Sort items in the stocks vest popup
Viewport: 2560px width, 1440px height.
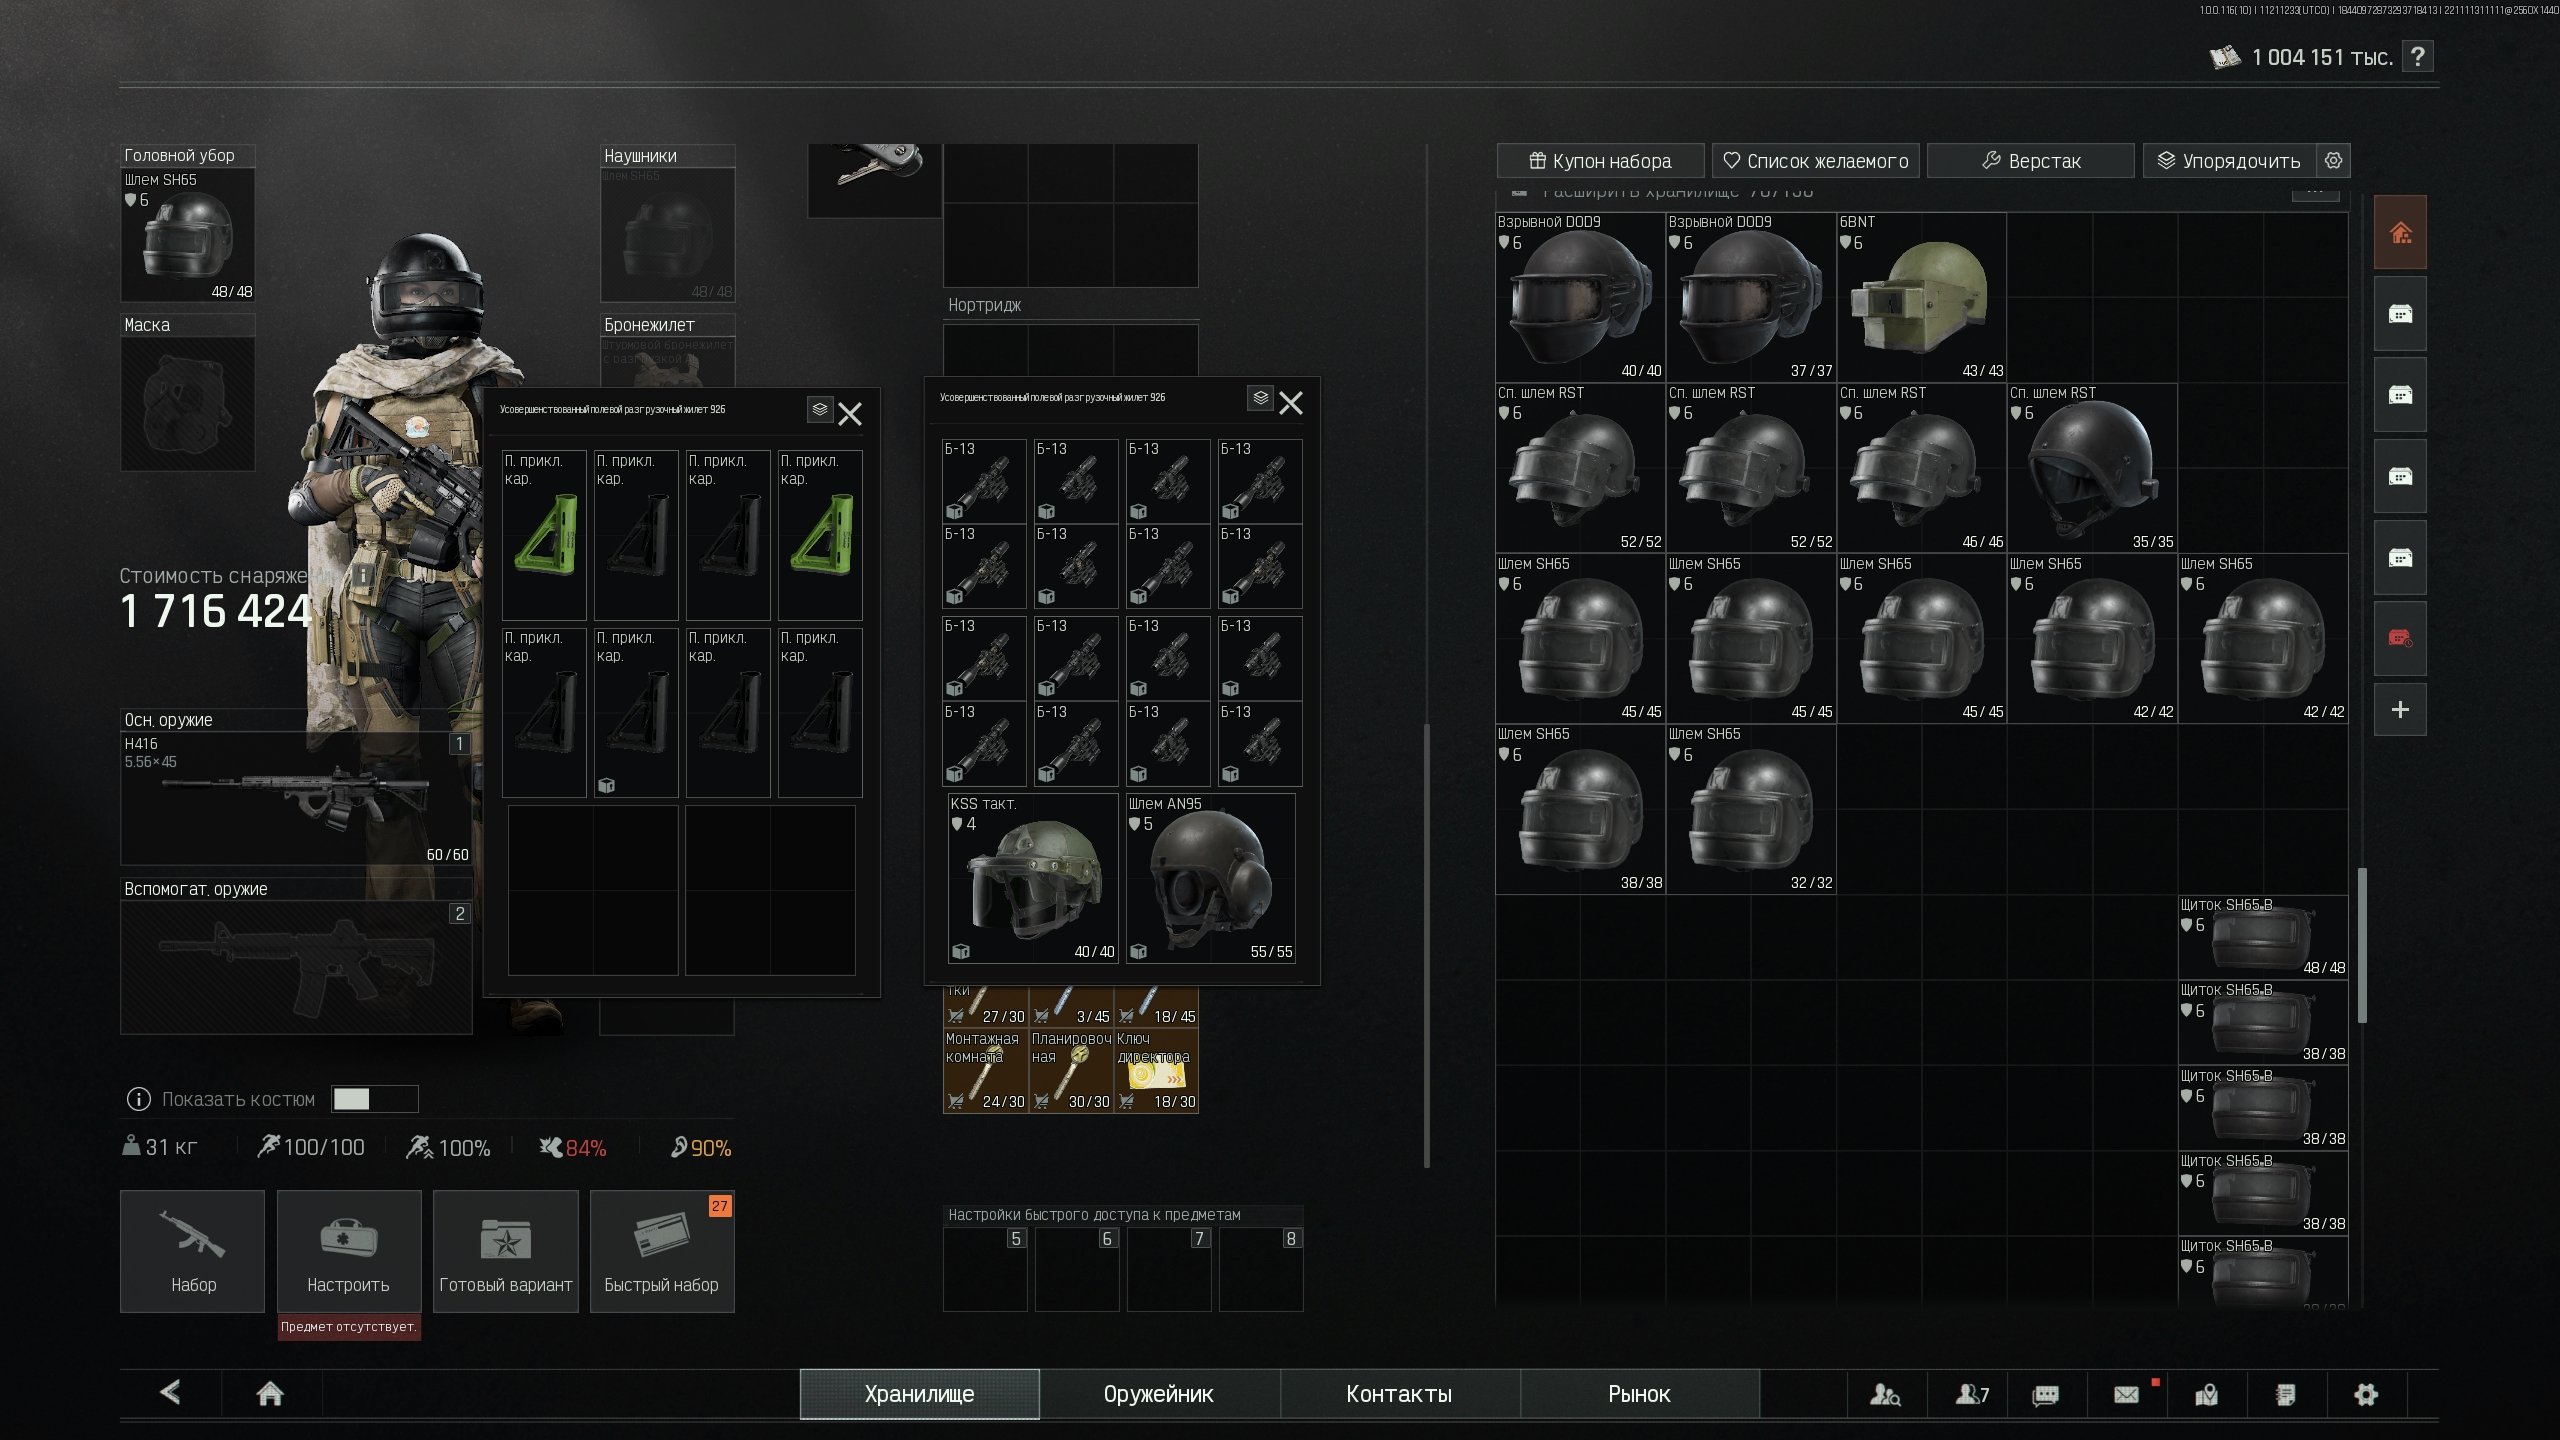[820, 409]
